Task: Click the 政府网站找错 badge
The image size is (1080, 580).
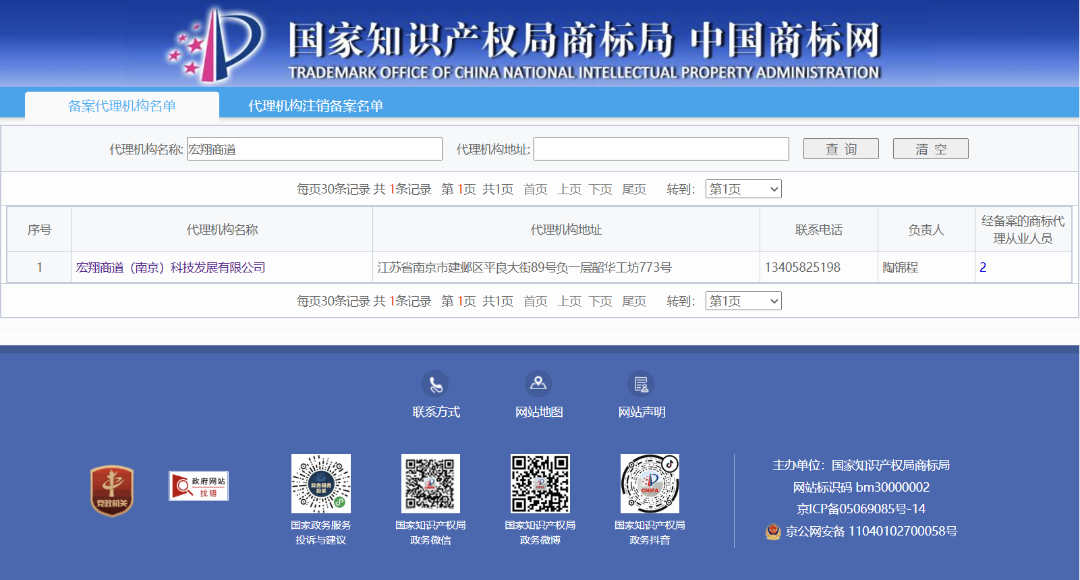Action: point(198,486)
